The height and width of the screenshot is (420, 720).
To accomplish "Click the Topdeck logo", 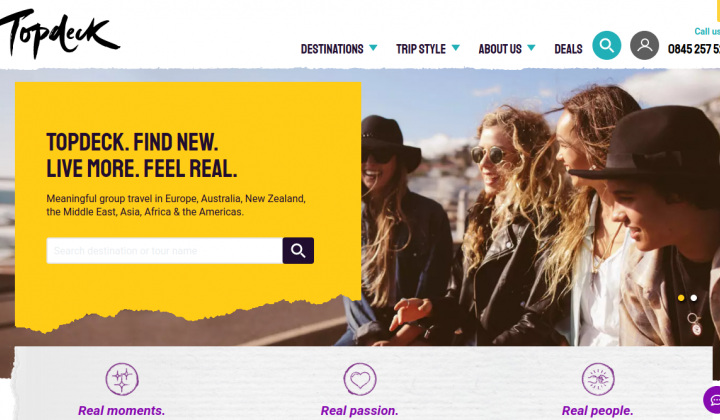I will (59, 33).
